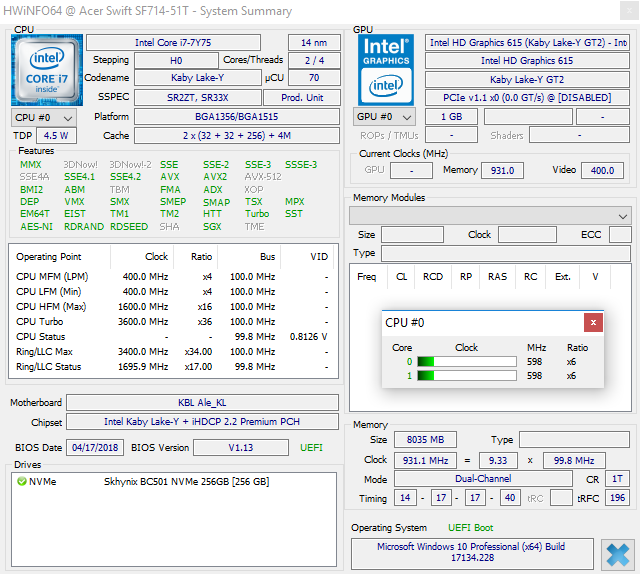
Task: Click the Core 1 clock usage bar
Action: click(x=466, y=376)
